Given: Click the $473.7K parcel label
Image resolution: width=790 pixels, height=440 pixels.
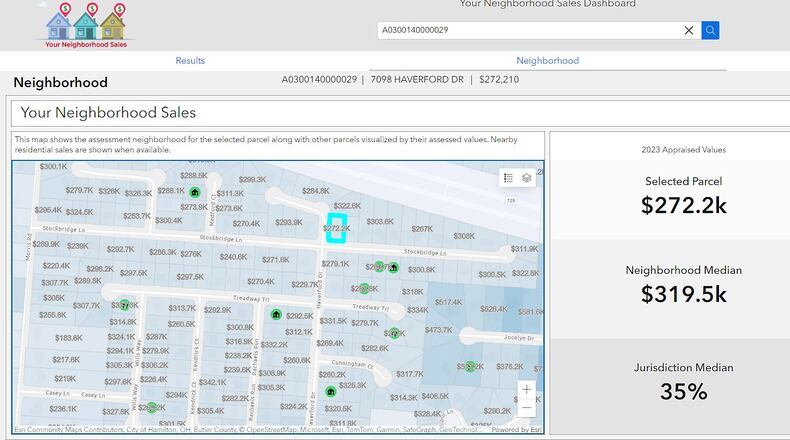Looking at the screenshot, I should click(438, 330).
